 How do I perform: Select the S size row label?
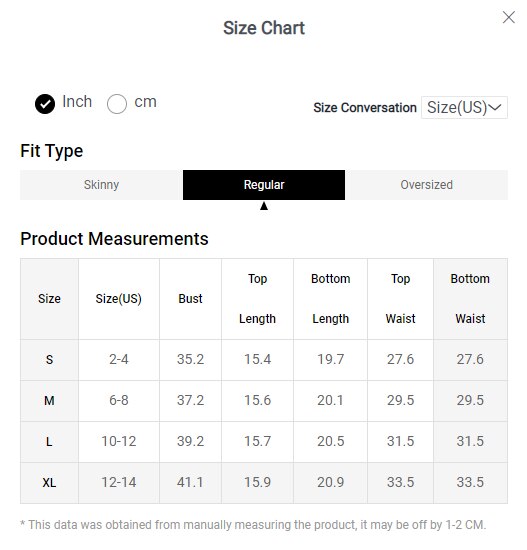coord(49,360)
